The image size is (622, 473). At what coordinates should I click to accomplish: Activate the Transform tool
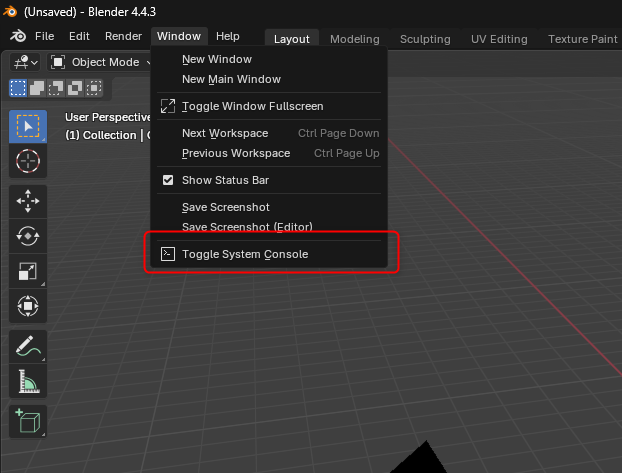click(28, 305)
